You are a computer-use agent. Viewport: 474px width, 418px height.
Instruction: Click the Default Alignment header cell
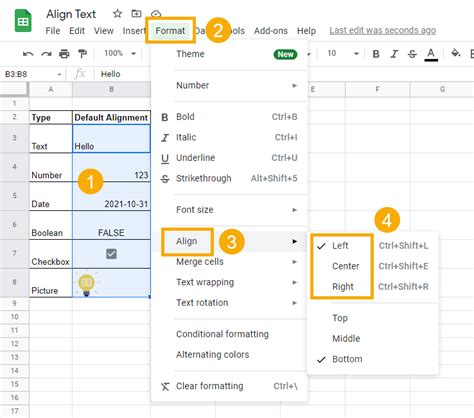tap(111, 117)
